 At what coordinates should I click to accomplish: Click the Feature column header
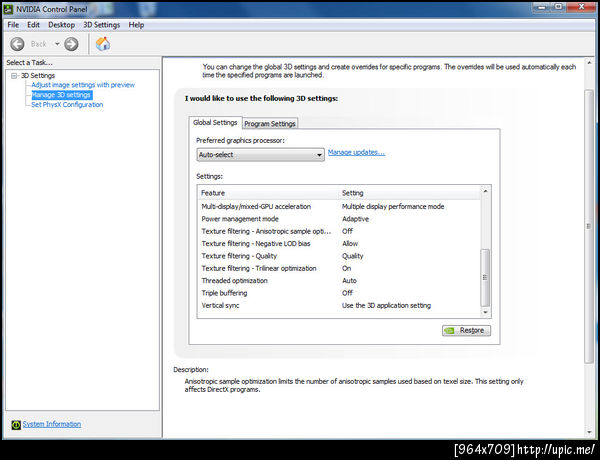point(268,193)
